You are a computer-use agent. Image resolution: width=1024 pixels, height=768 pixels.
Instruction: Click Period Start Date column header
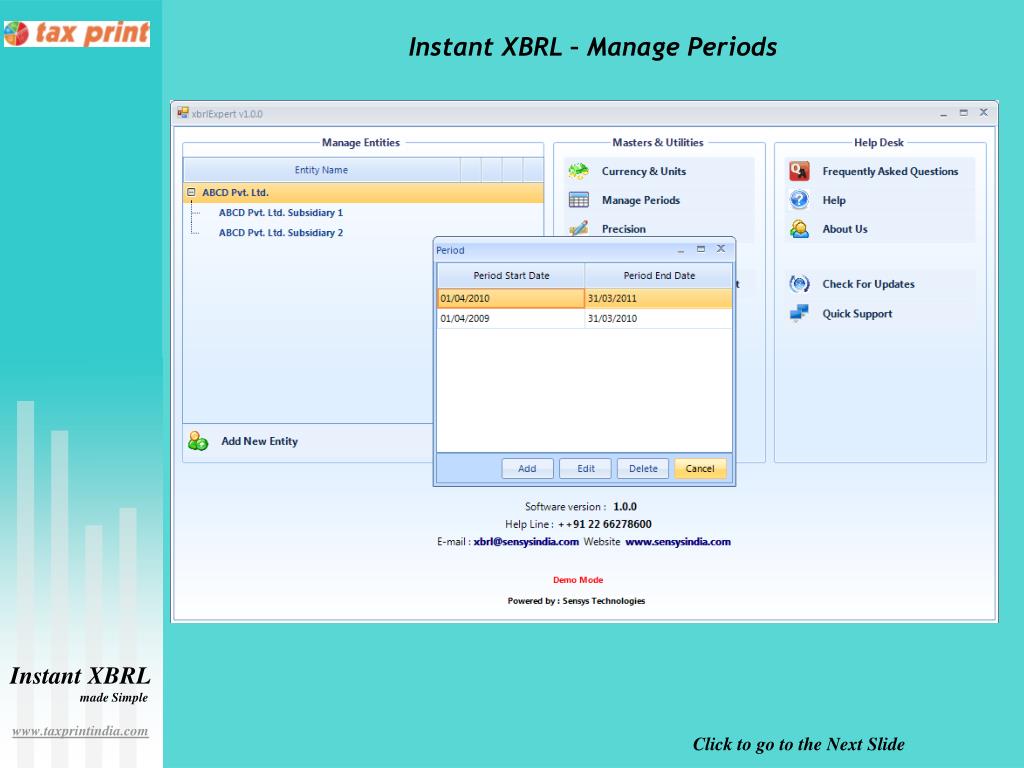(x=511, y=276)
